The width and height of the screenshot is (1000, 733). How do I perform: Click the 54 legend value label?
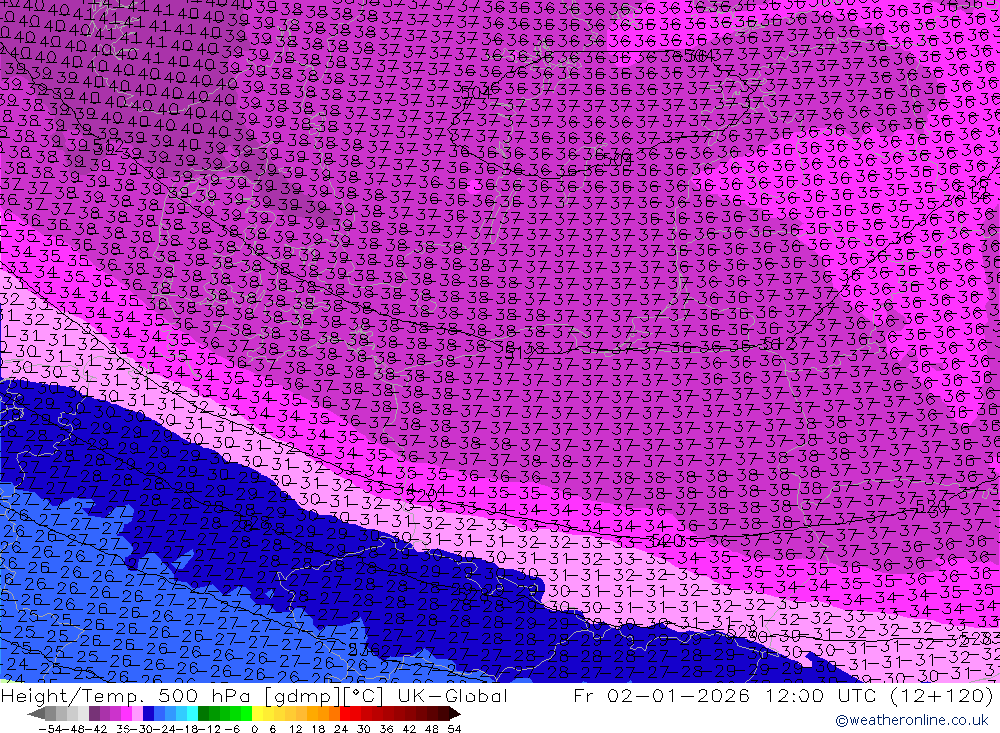(454, 729)
